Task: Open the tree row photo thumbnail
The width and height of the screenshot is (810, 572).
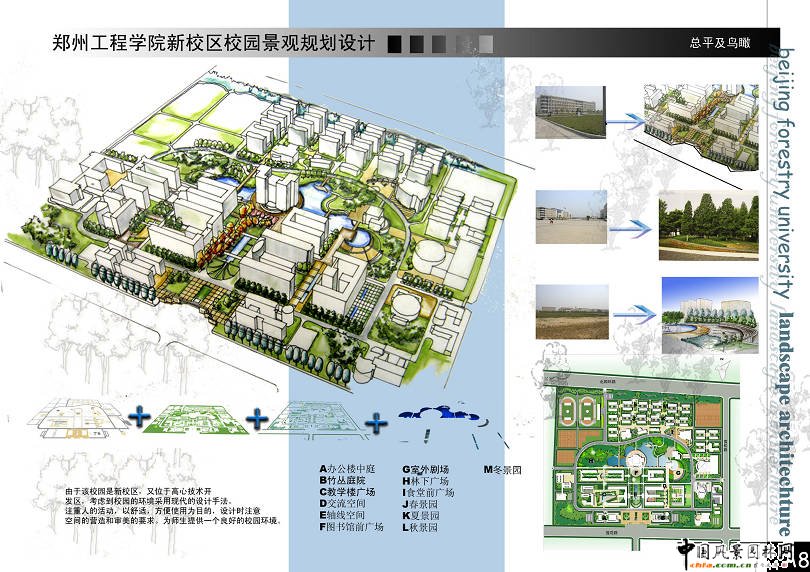Action: [x=703, y=217]
